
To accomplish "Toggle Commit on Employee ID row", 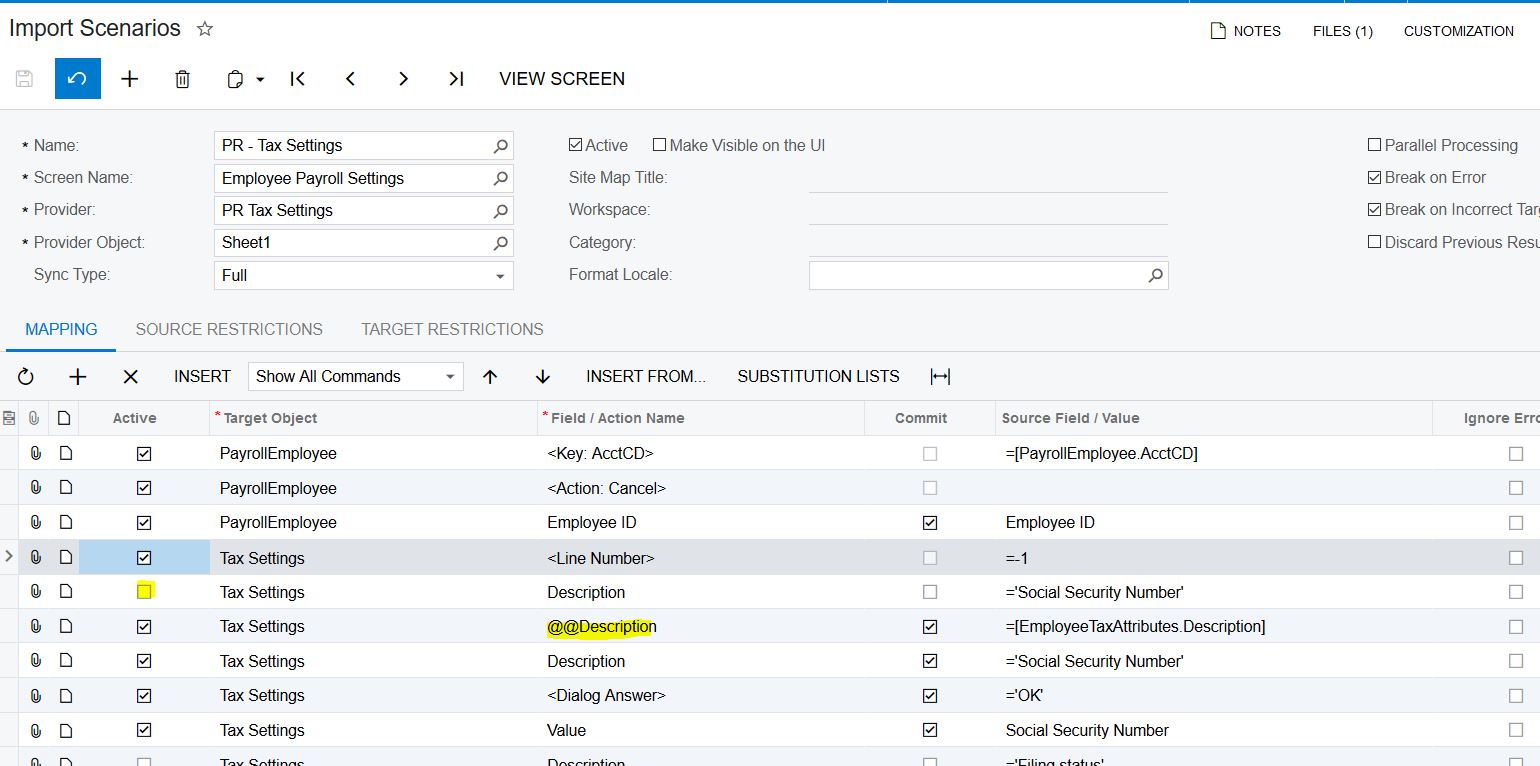I will (x=930, y=523).
